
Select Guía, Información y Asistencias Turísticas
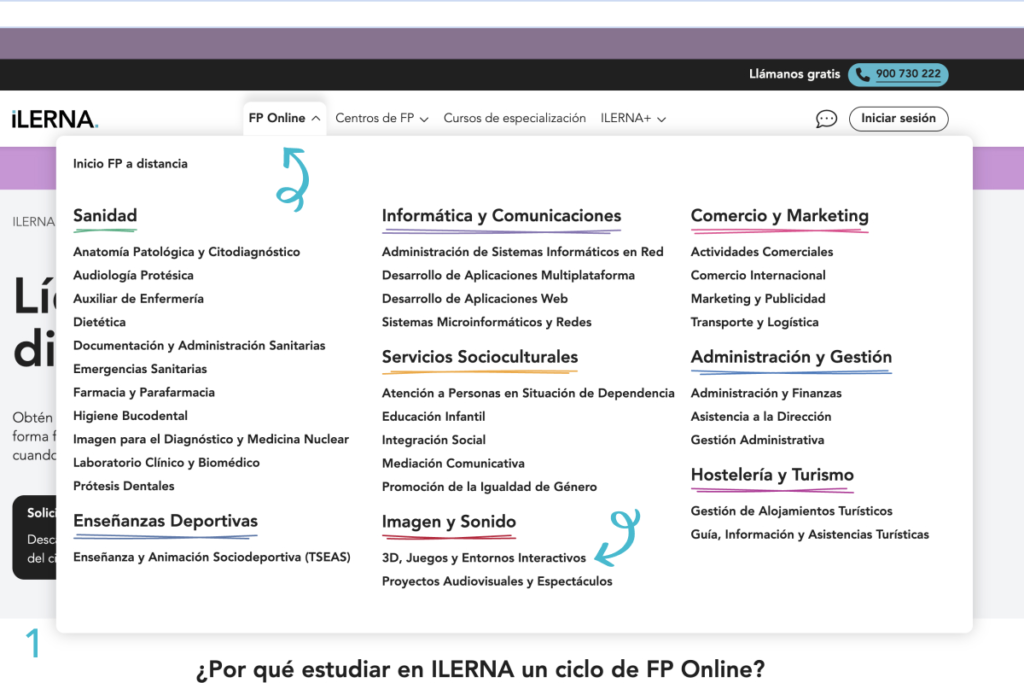(810, 534)
